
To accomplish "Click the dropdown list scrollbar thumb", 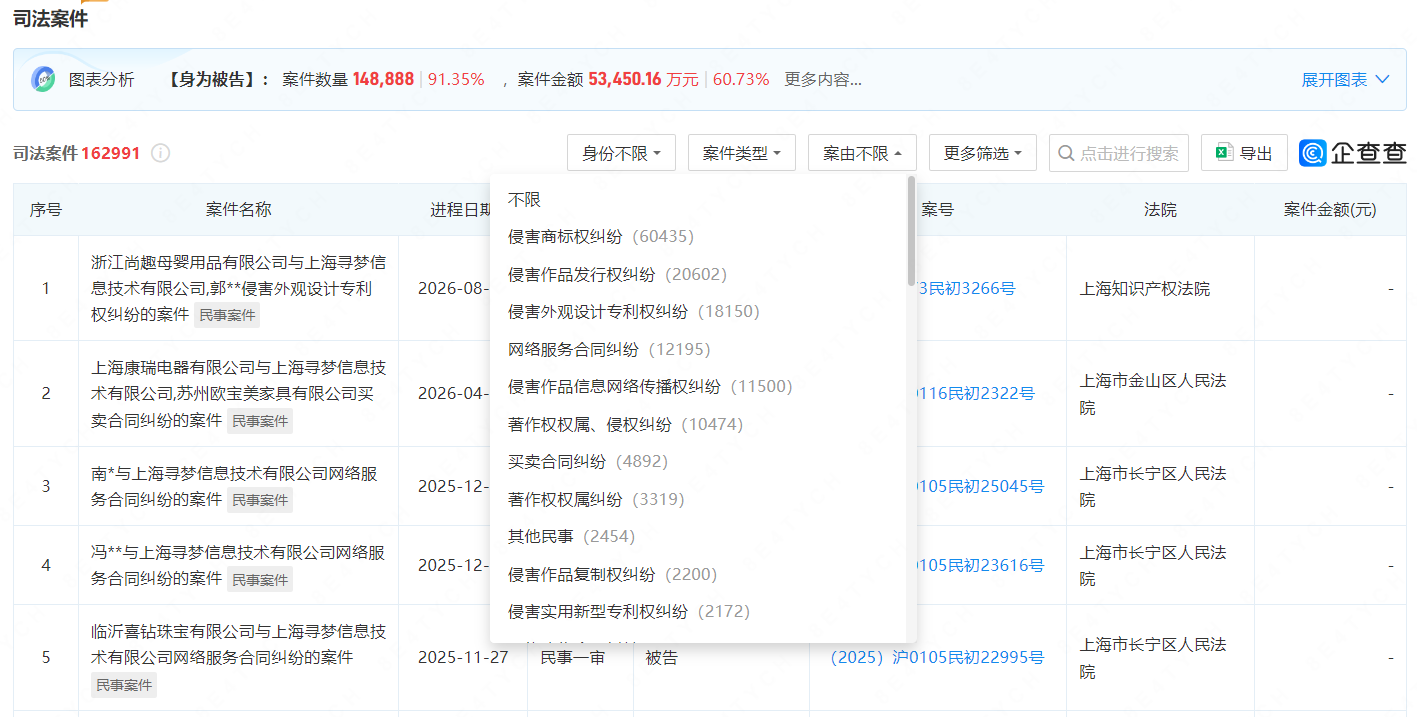I will [x=910, y=230].
